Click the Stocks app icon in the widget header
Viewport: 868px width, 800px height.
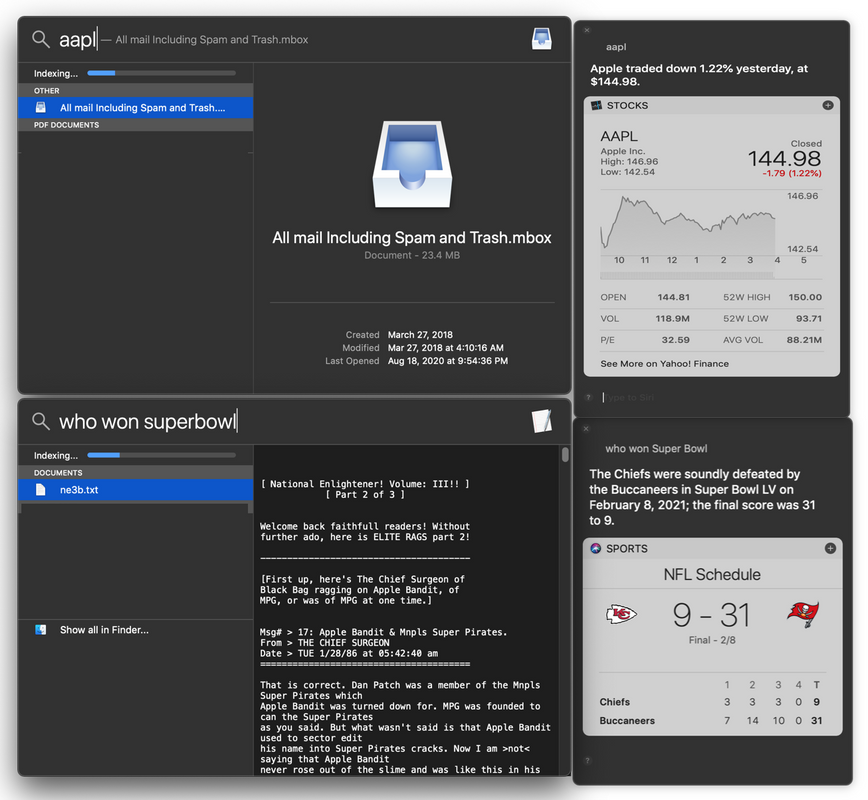click(596, 105)
